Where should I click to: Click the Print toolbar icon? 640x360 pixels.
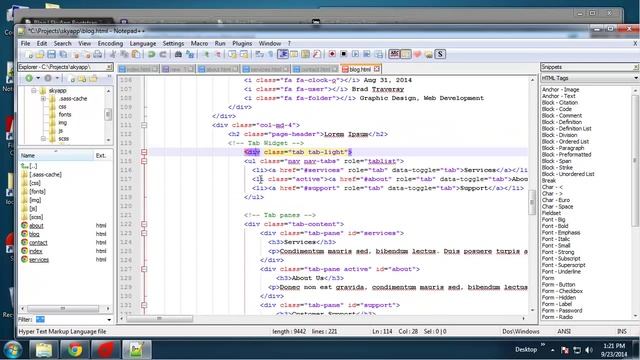point(98,54)
